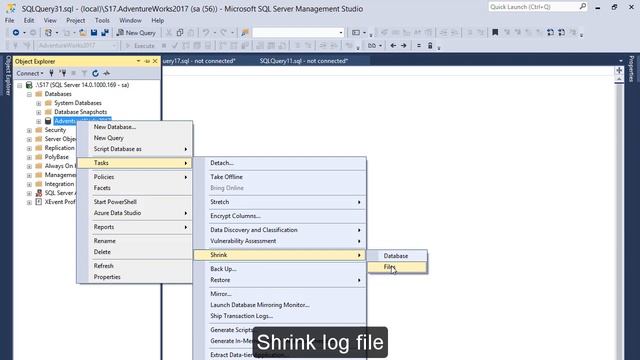Select Database in the Shrink submenu

[397, 256]
